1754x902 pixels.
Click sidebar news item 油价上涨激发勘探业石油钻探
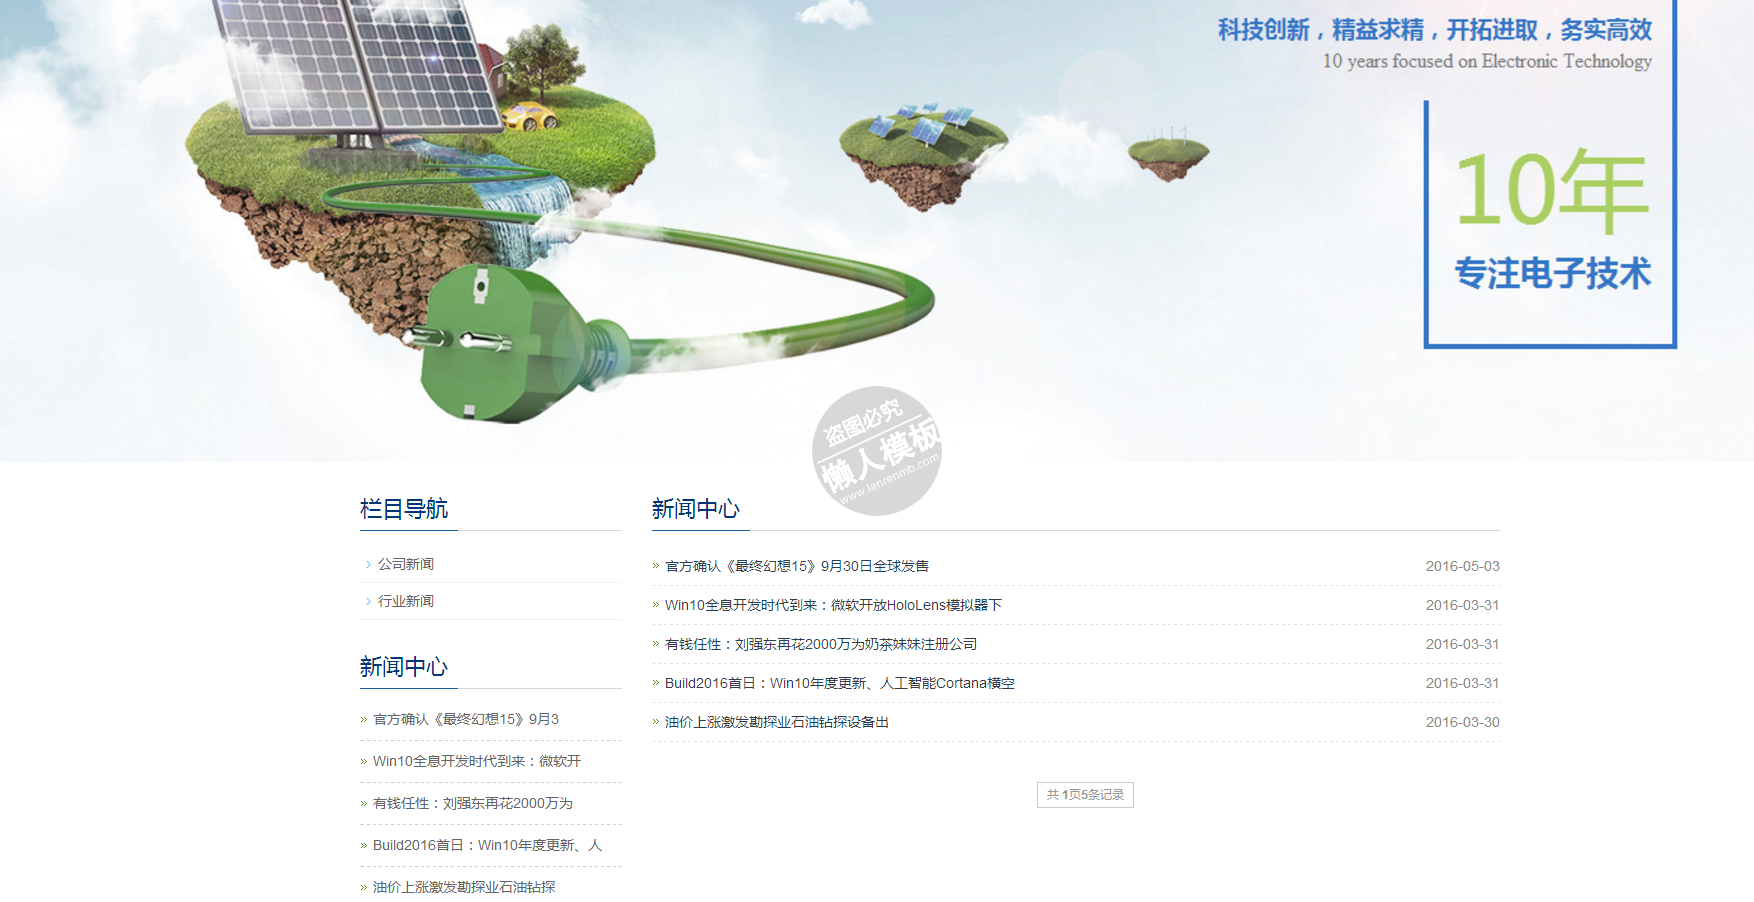click(x=464, y=887)
